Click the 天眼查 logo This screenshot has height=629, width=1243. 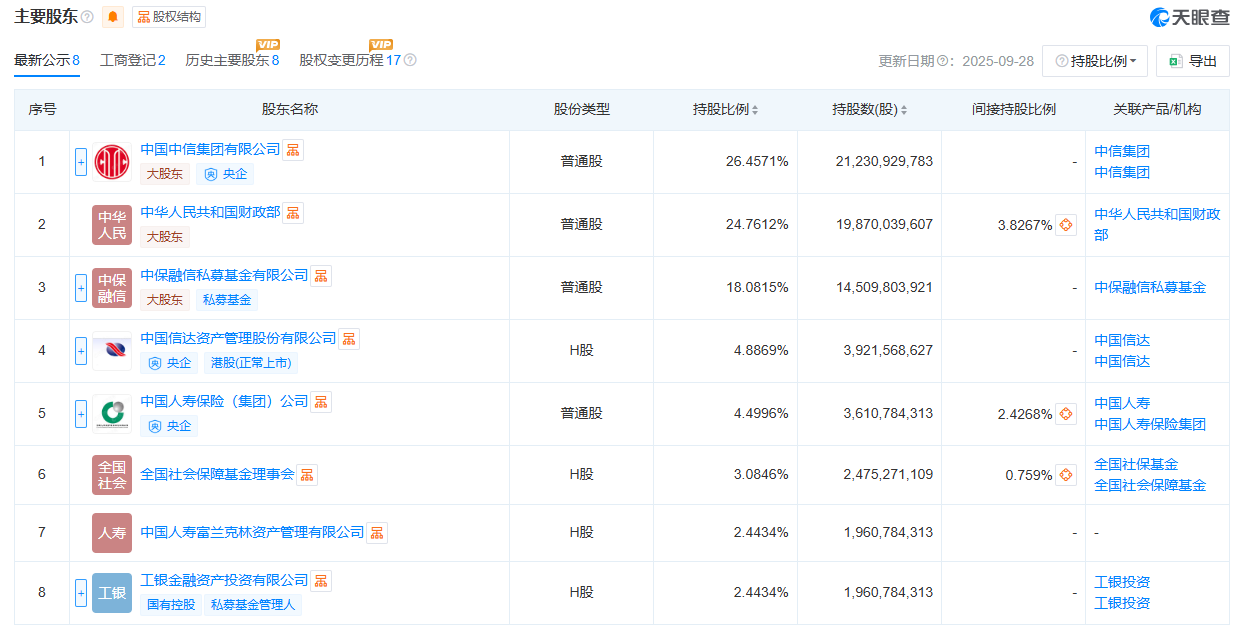1190,17
